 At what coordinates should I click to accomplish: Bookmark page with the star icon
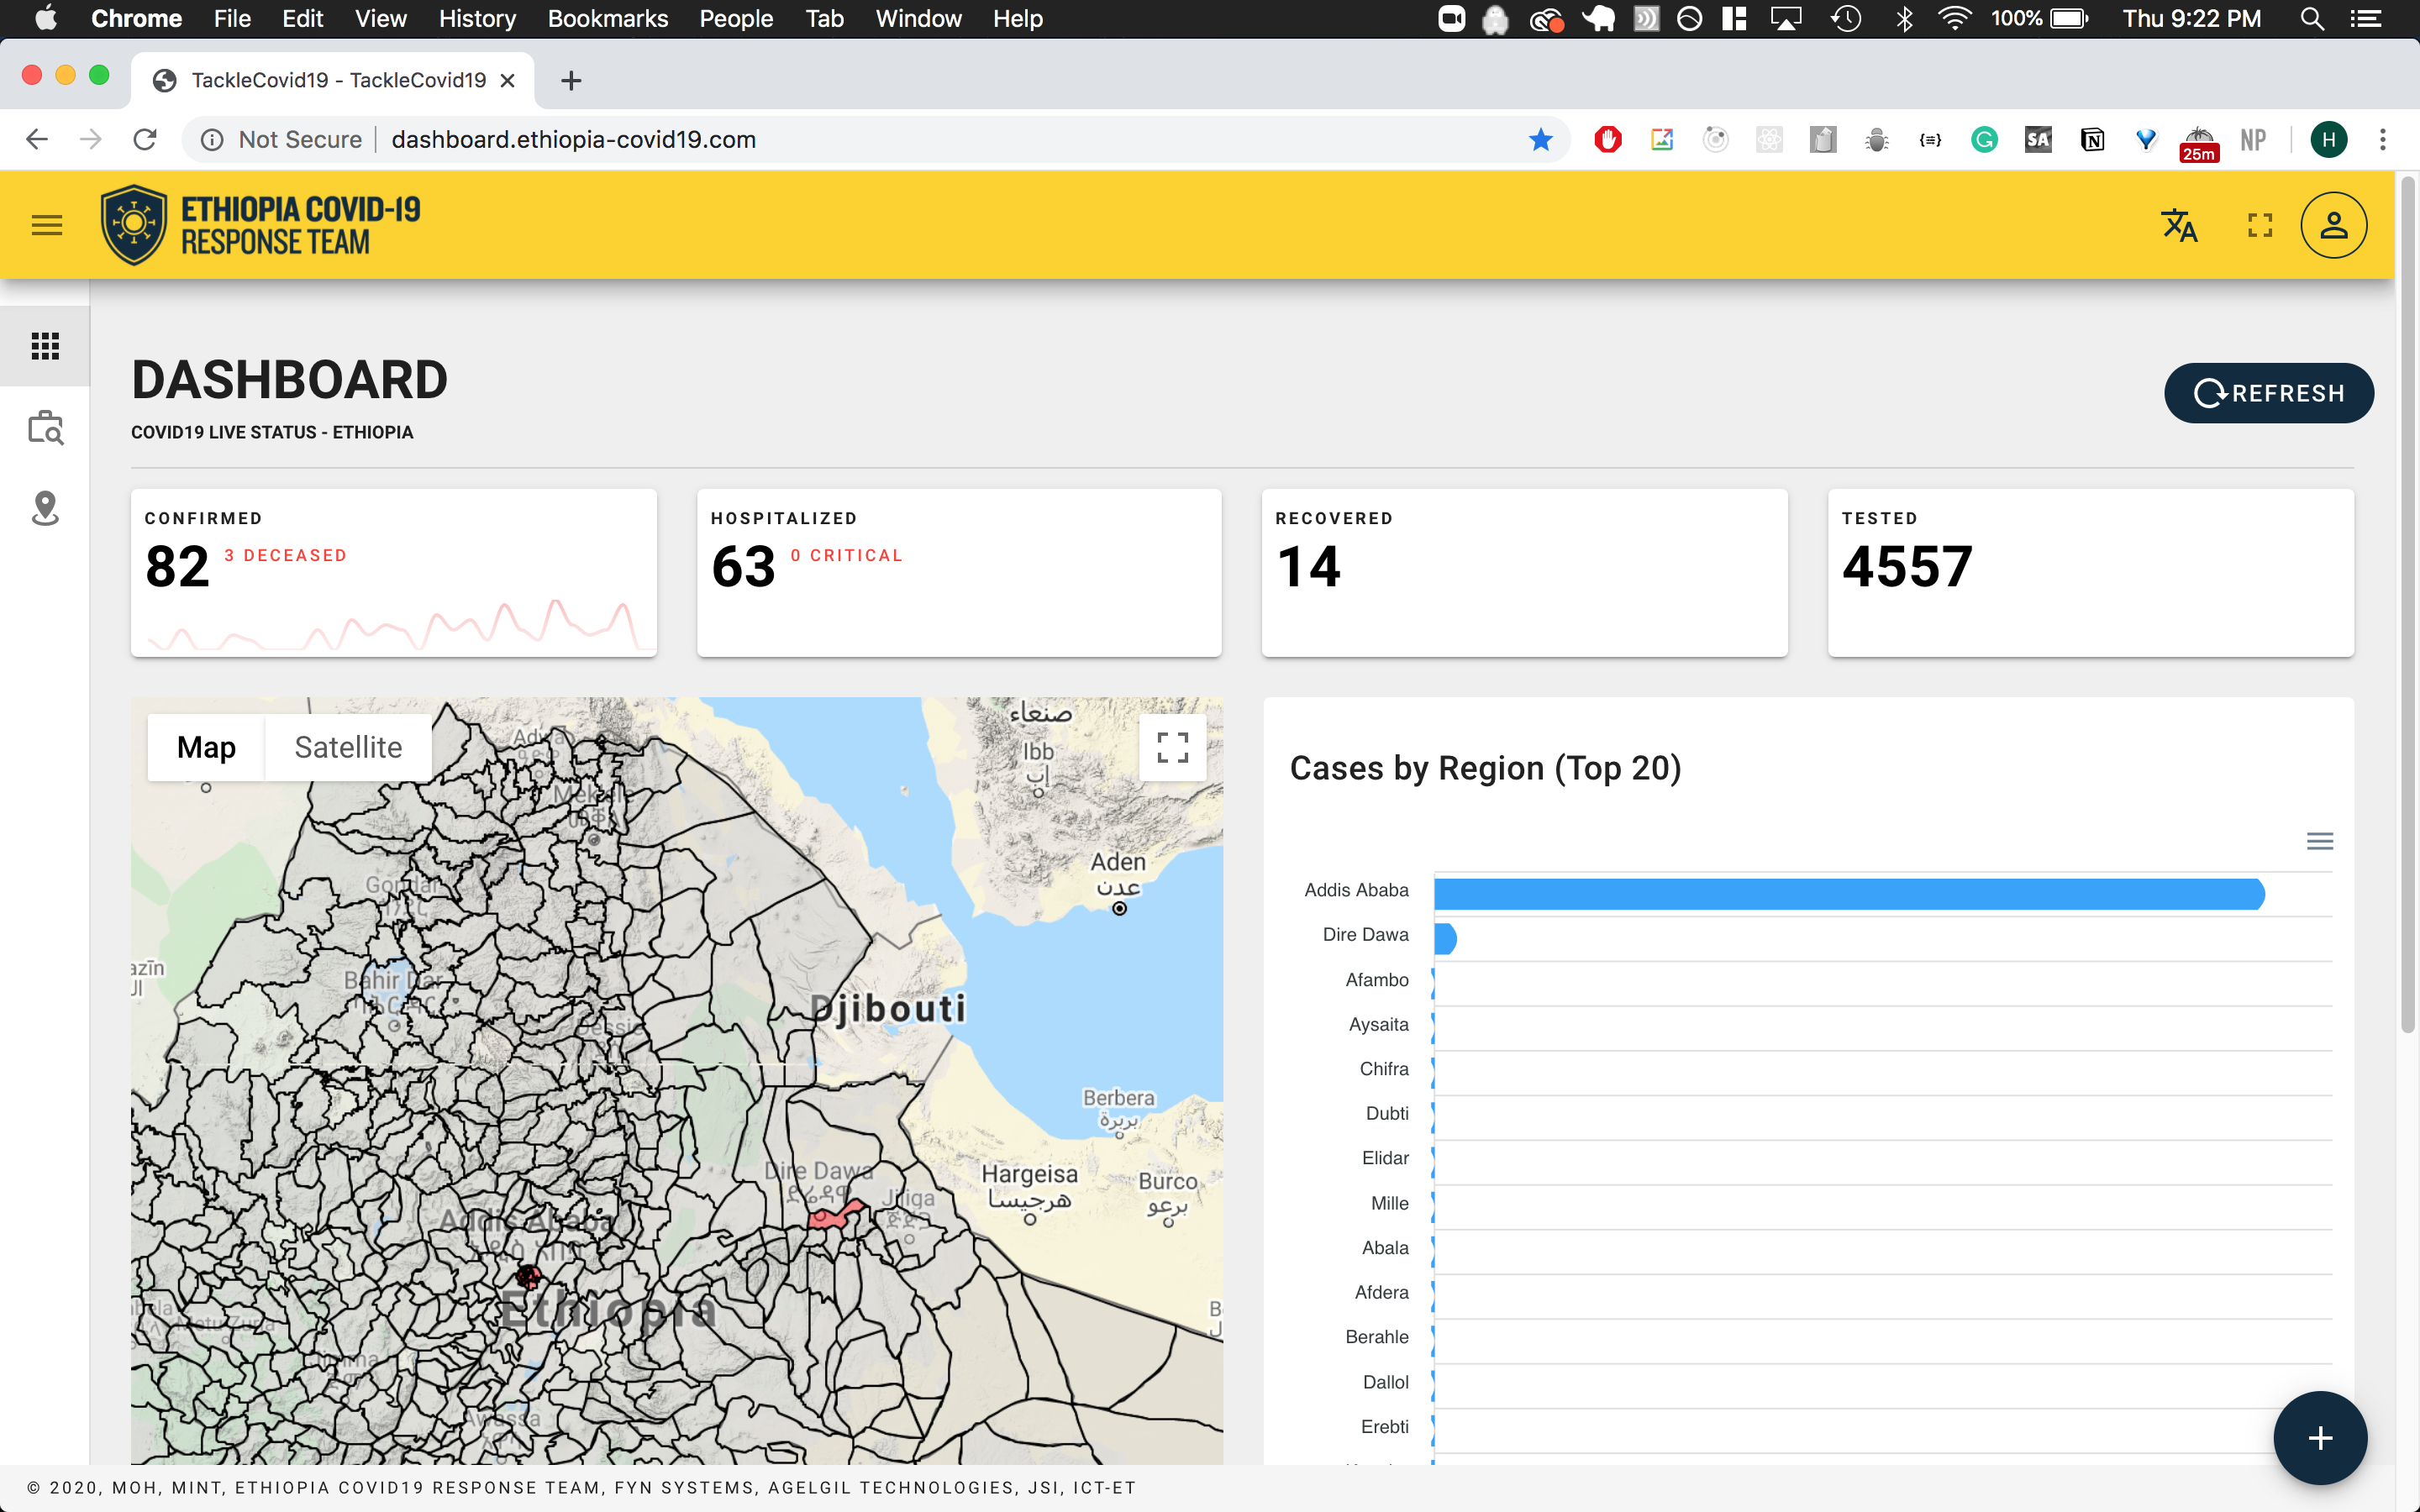coord(1540,140)
